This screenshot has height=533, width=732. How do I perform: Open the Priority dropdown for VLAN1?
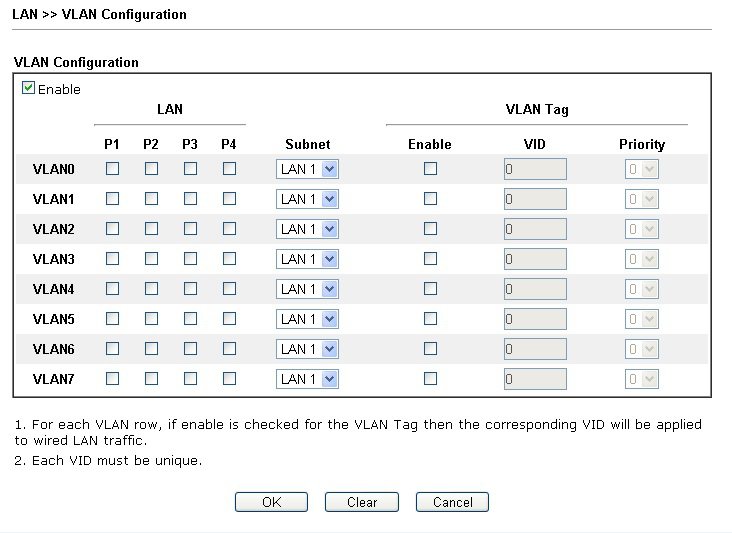pos(641,200)
